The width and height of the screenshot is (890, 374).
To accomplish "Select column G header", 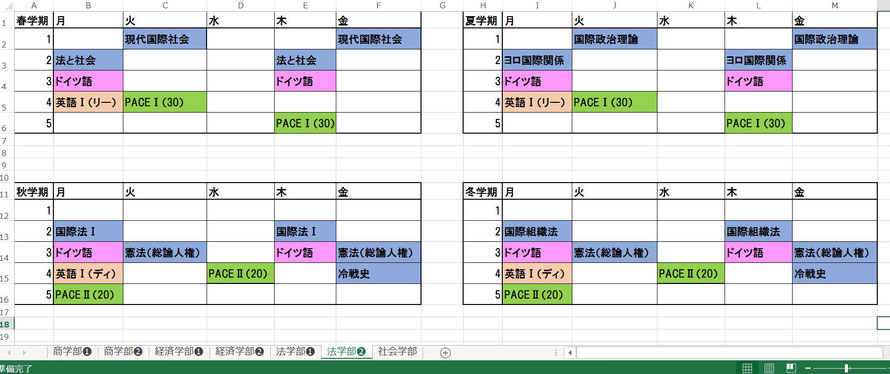I will click(442, 5).
